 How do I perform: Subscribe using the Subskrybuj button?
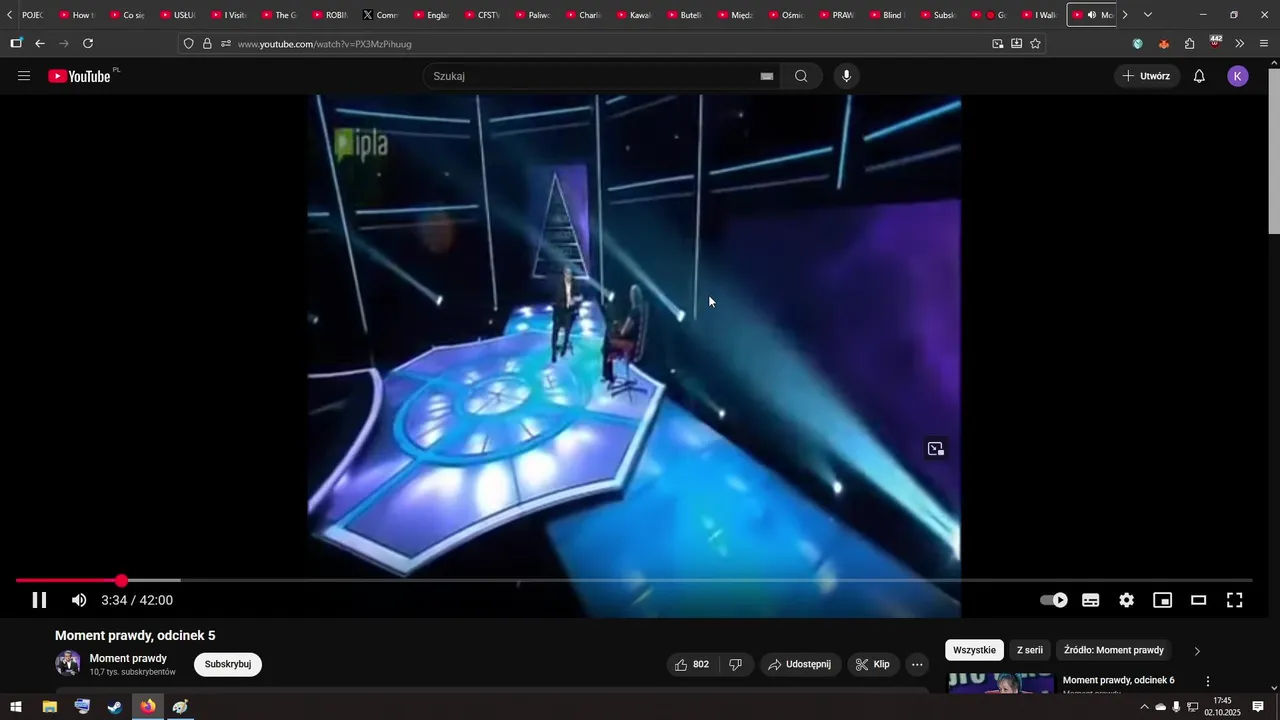click(228, 664)
